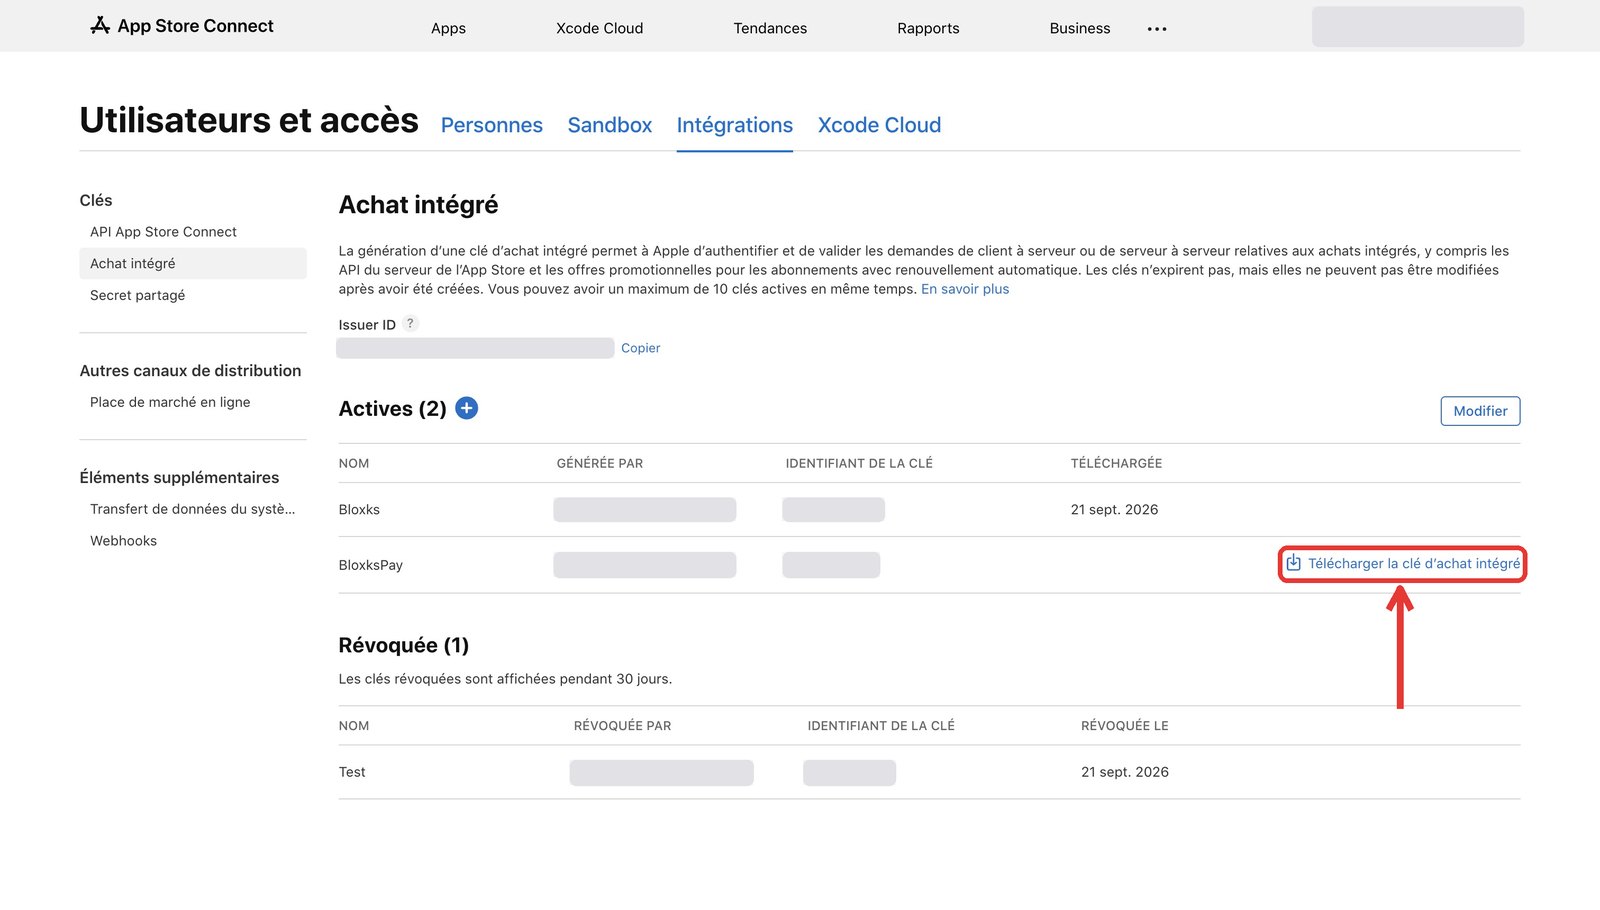The height and width of the screenshot is (910, 1600).
Task: Switch to the Xcode Cloud tab beside Intégrations
Action: (x=879, y=125)
